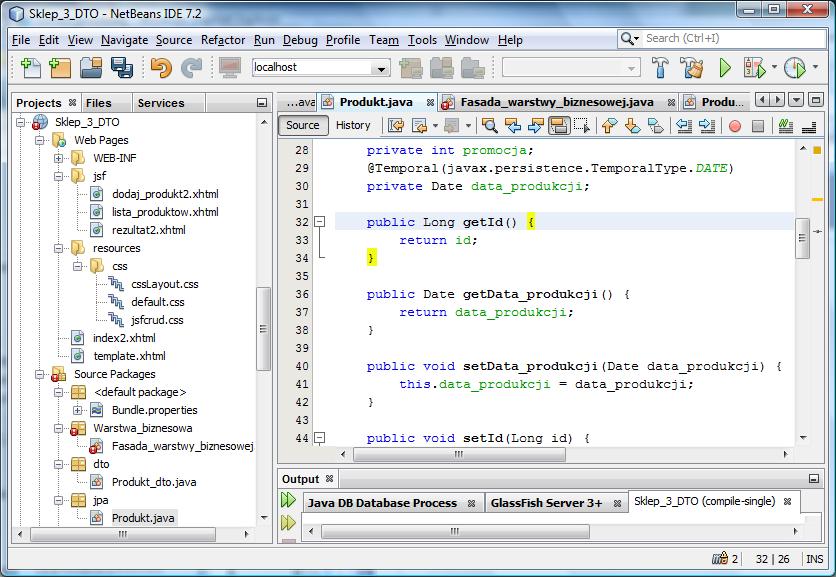Click the yellow error stripe marker
The height and width of the screenshot is (577, 836).
pos(817,199)
